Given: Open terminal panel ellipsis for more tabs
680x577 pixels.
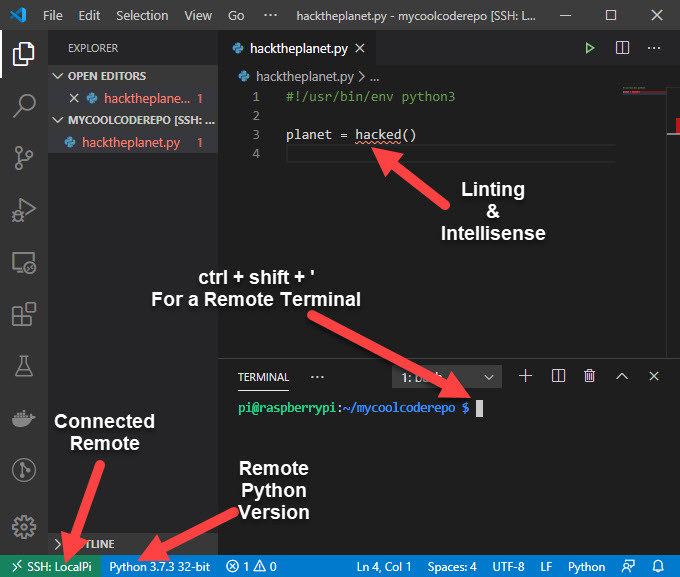Looking at the screenshot, I should pos(317,377).
